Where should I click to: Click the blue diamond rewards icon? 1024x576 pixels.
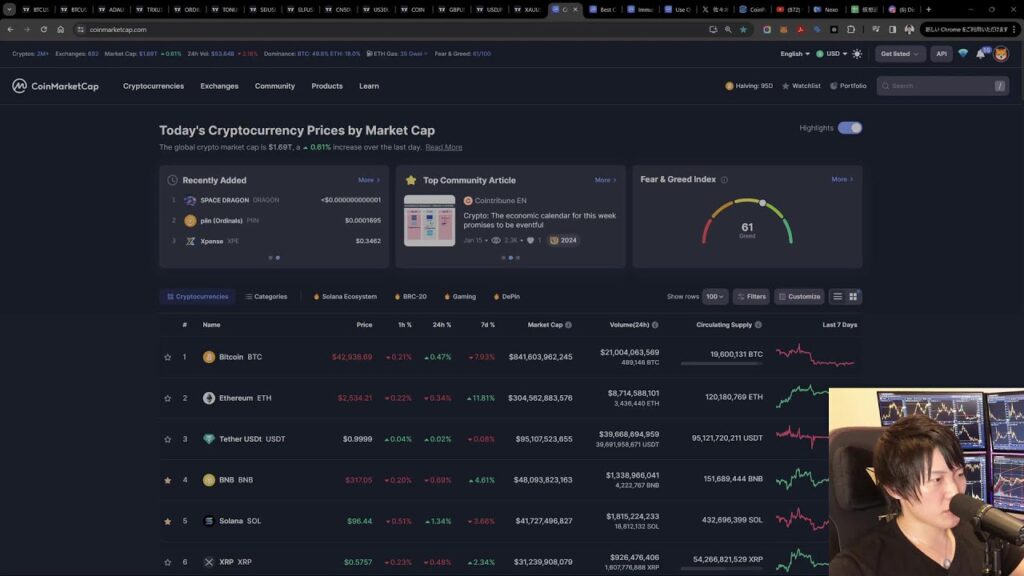tap(963, 54)
